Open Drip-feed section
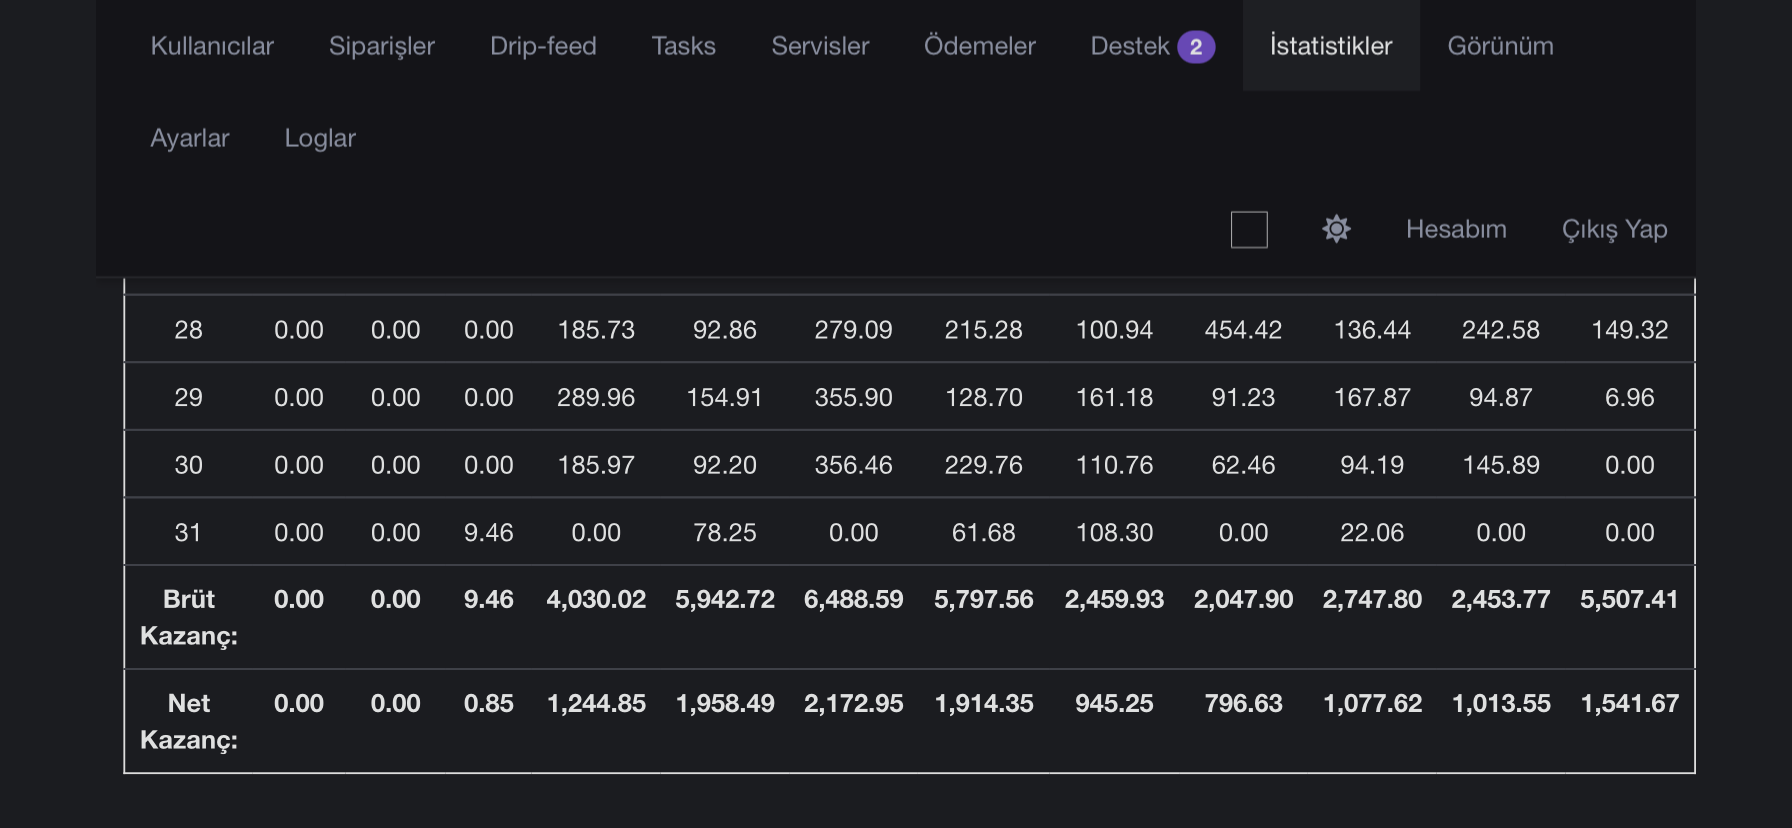The image size is (1792, 828). [x=543, y=46]
